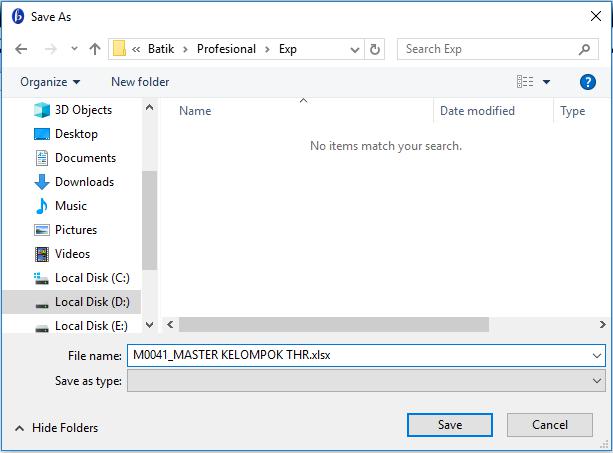Expand the File name dropdown list
This screenshot has width=613, height=453.
[597, 356]
